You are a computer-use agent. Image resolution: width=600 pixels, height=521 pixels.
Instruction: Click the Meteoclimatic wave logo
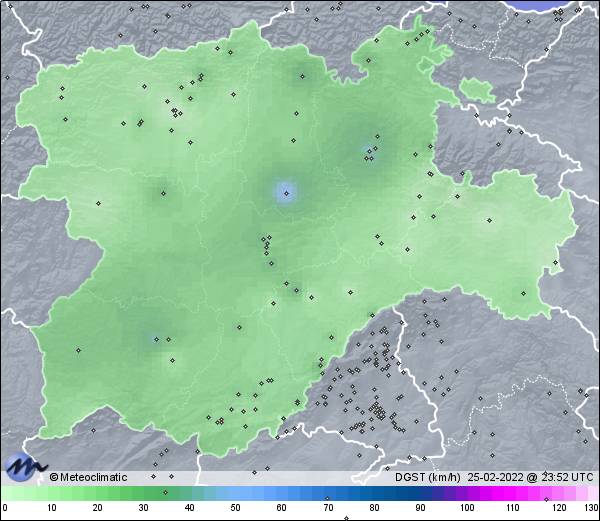tap(24, 467)
